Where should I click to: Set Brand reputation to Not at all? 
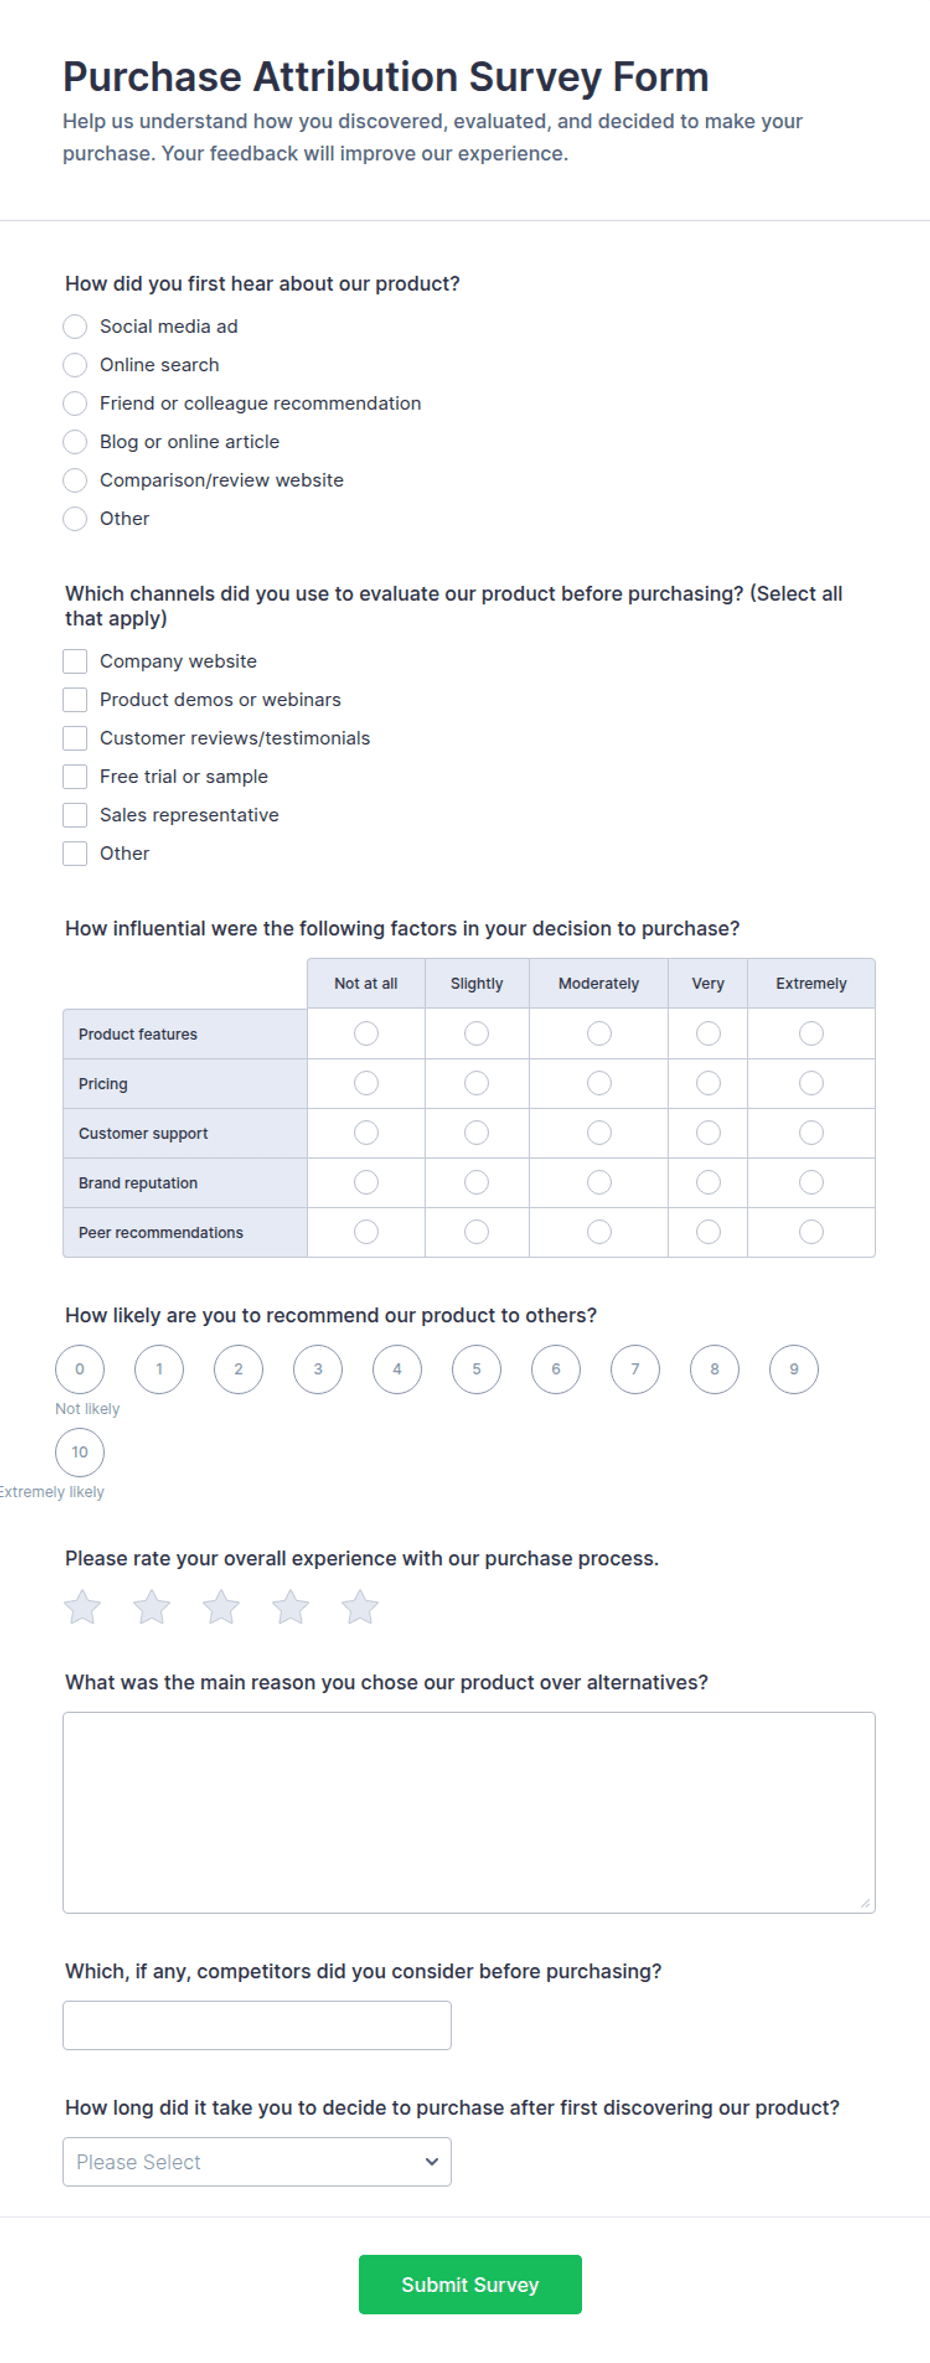click(366, 1182)
